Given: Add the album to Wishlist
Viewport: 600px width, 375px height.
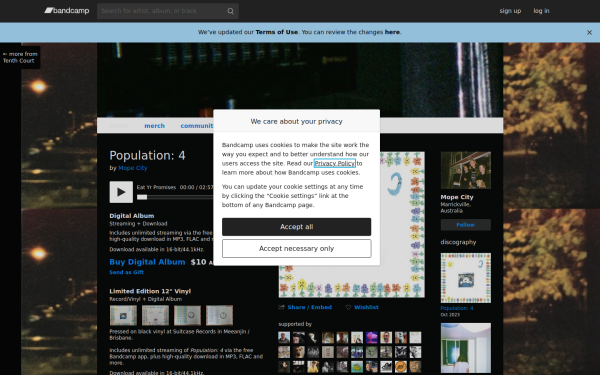Looking at the screenshot, I should click(x=366, y=307).
